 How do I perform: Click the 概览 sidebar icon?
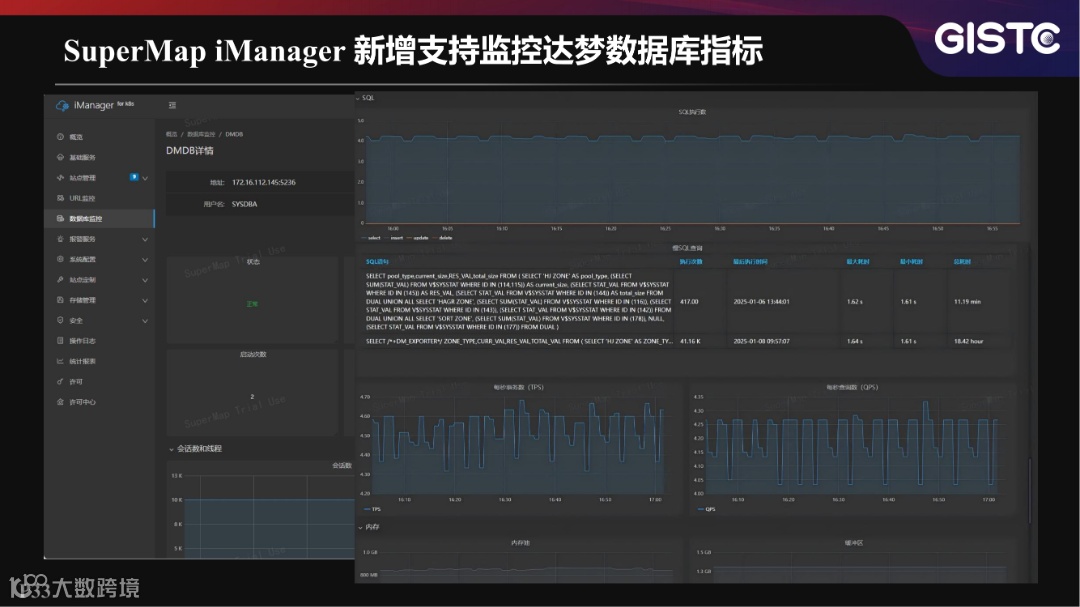coord(61,137)
